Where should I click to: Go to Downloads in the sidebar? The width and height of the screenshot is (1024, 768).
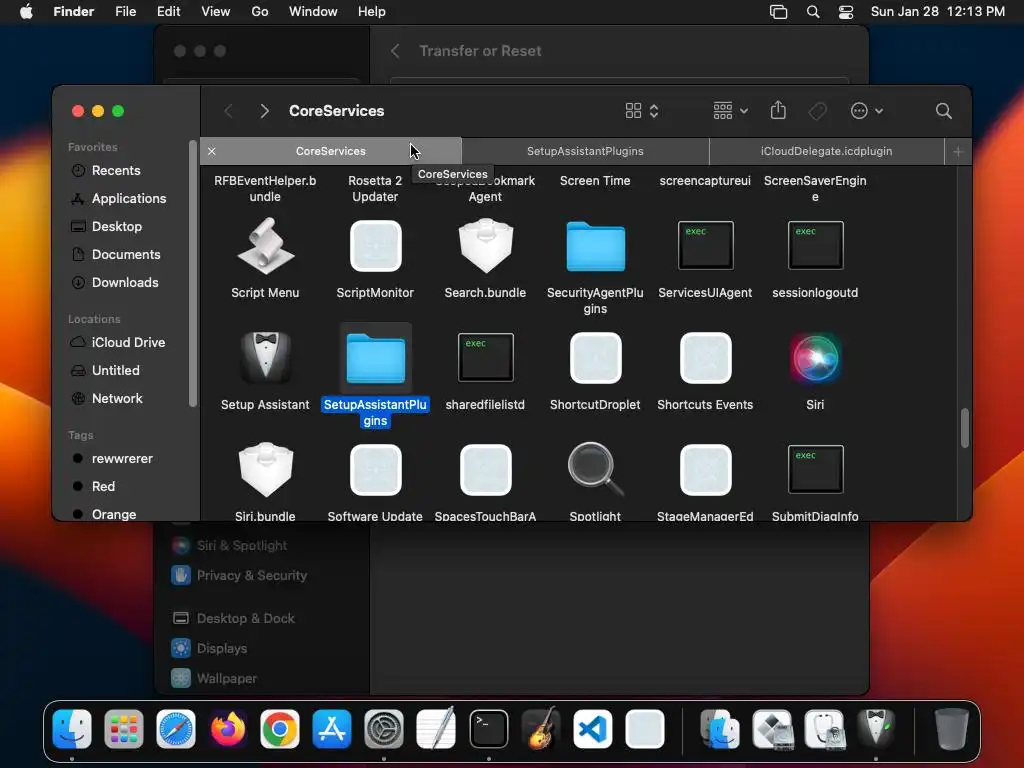click(x=126, y=283)
